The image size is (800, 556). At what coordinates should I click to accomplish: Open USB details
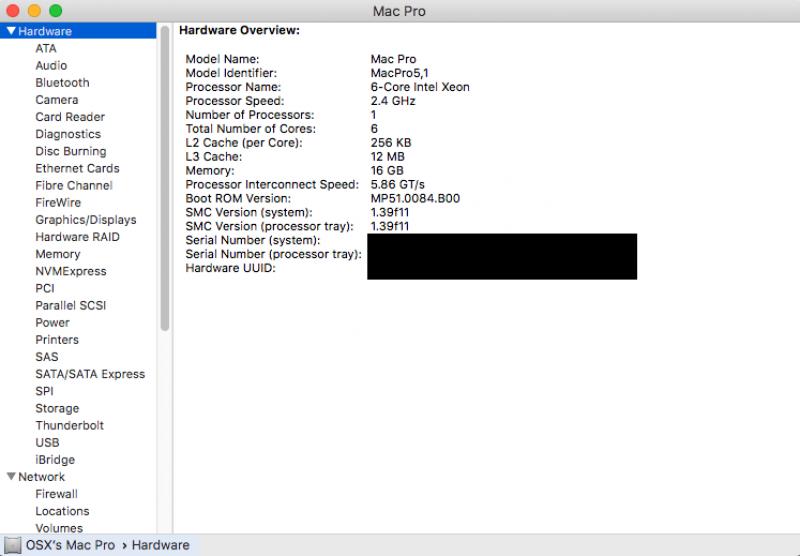click(47, 442)
